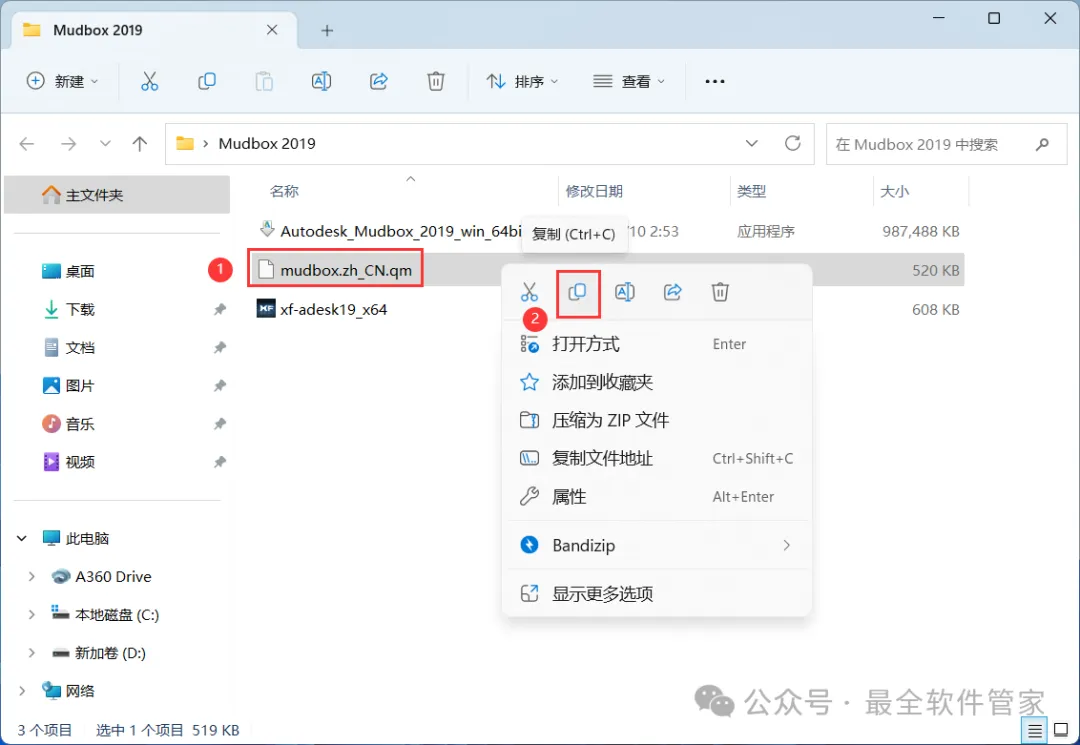
Task: Choose 属性 from the context menu
Action: pos(658,496)
